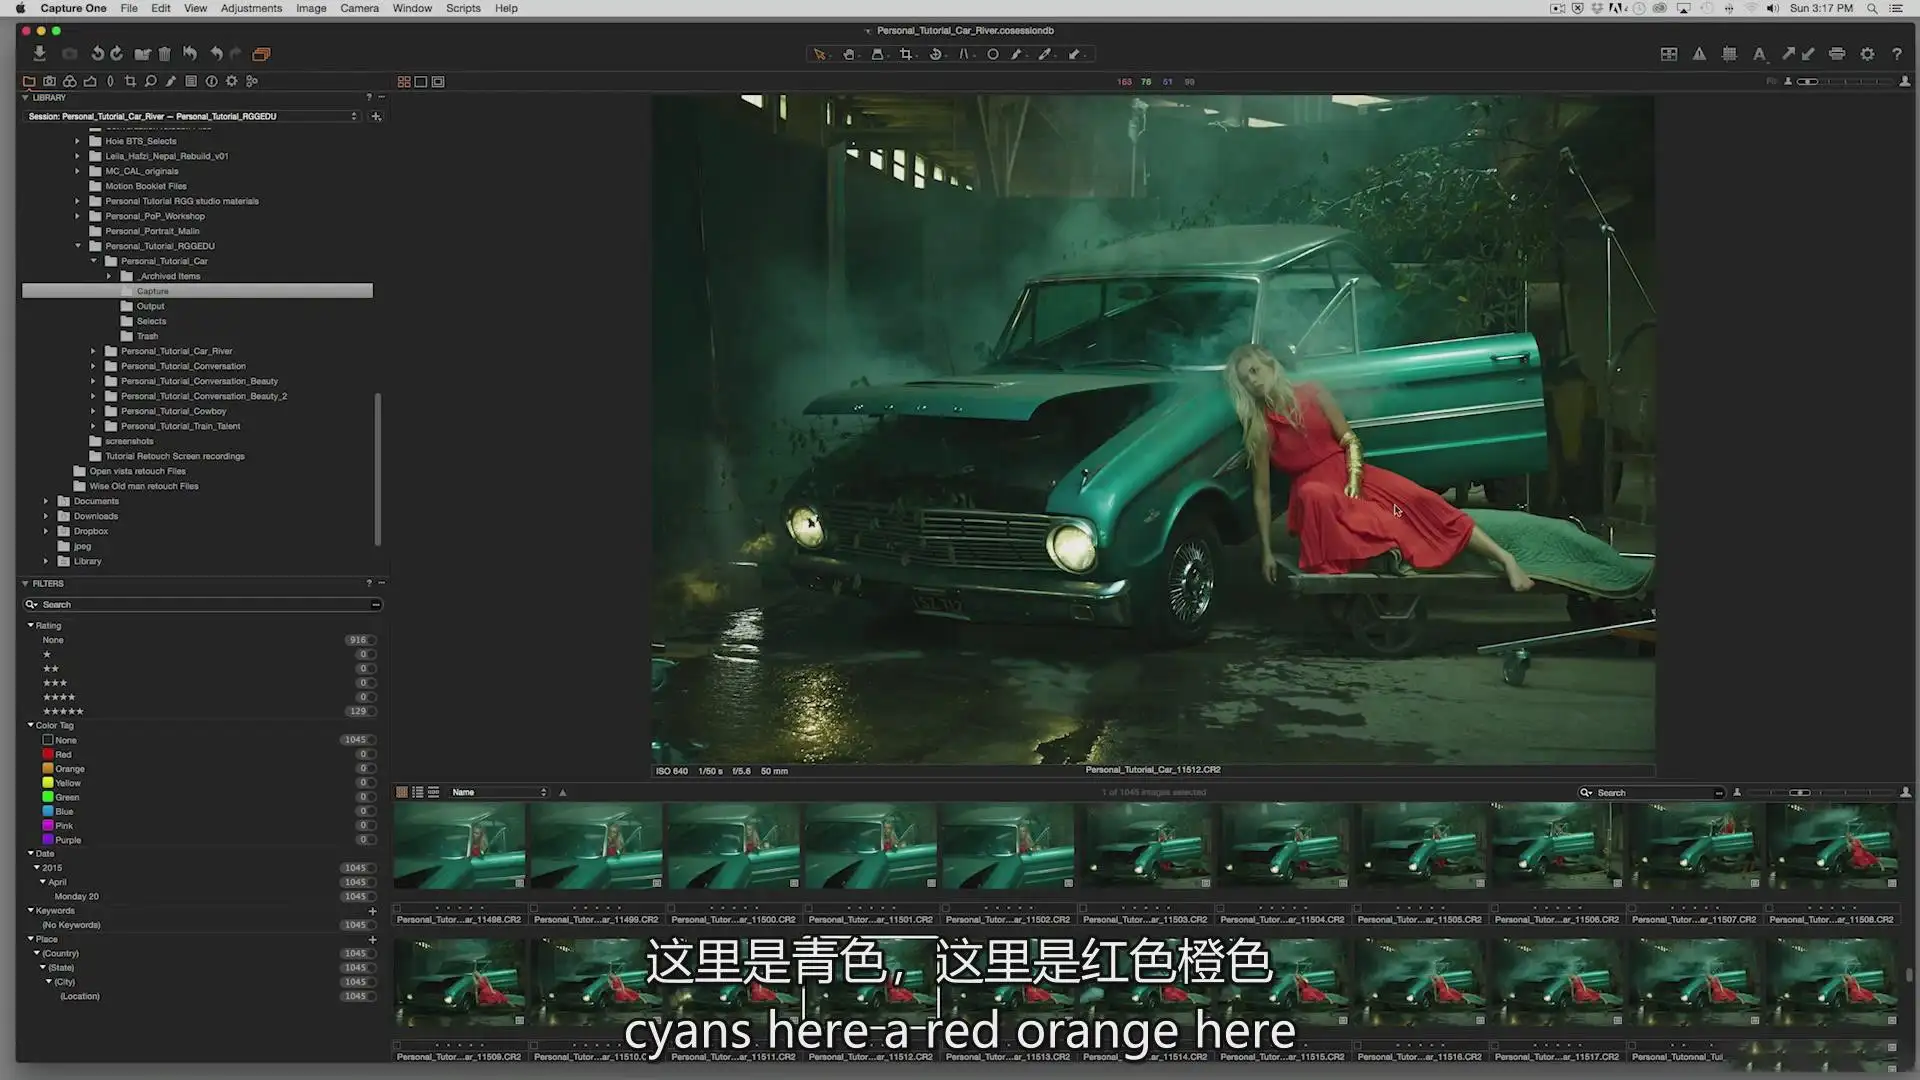Collapse the Color Tag filter section

pyautogui.click(x=30, y=725)
